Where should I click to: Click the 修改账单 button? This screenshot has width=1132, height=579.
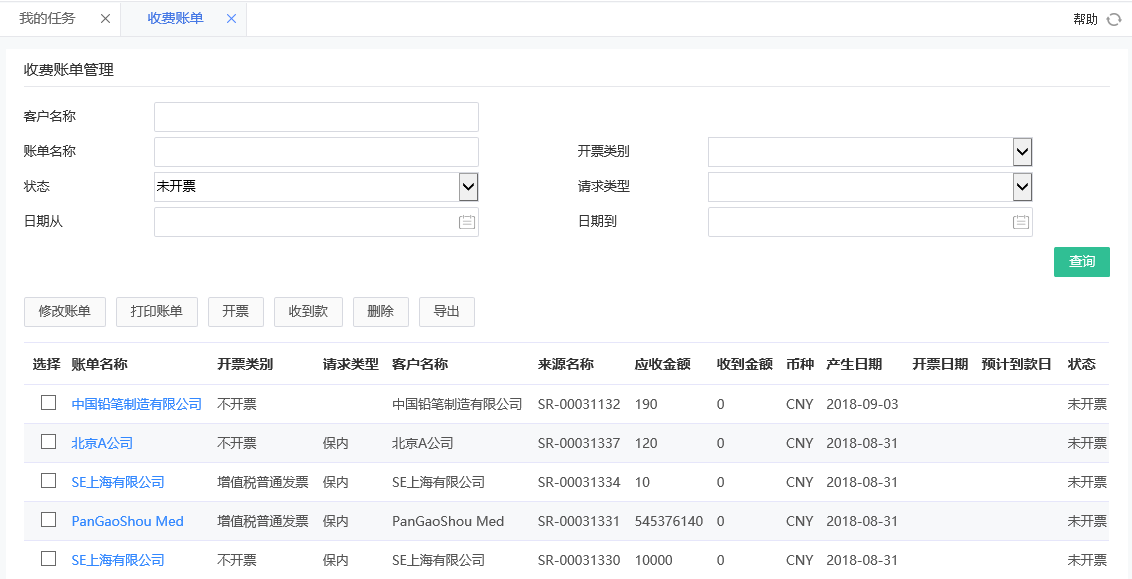click(x=64, y=311)
